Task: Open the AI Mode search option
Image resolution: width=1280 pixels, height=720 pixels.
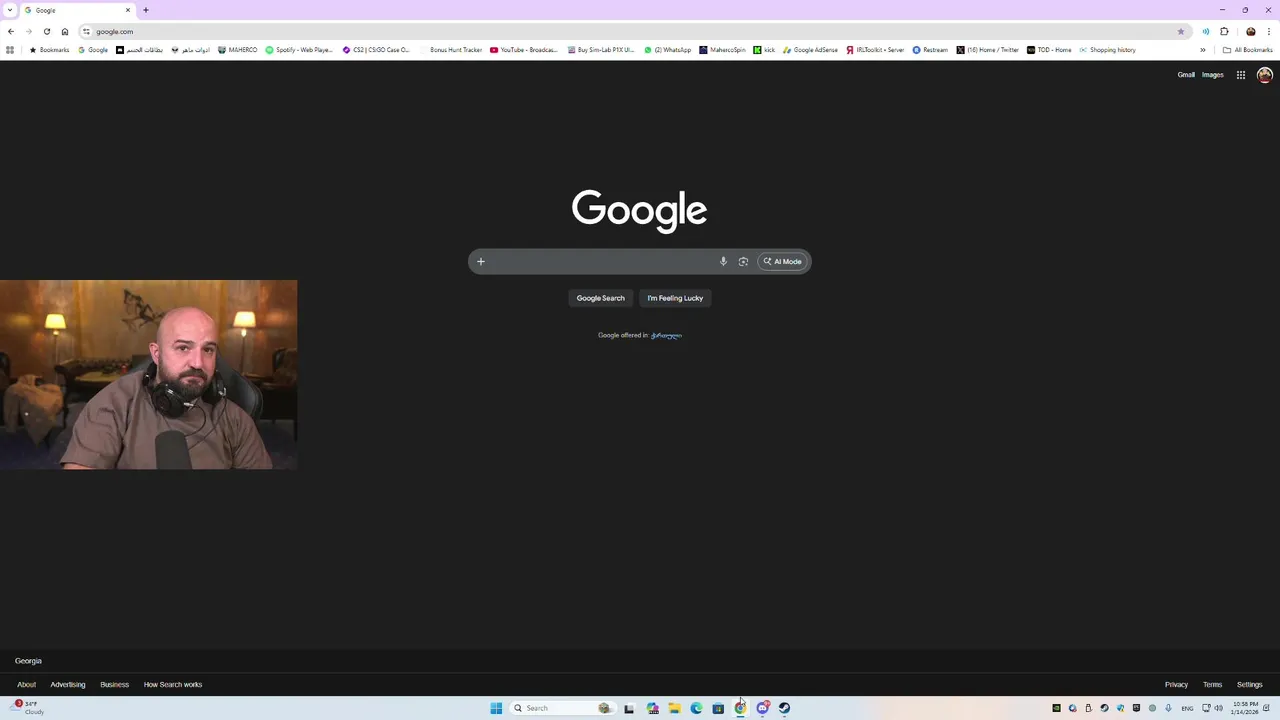Action: 783,262
